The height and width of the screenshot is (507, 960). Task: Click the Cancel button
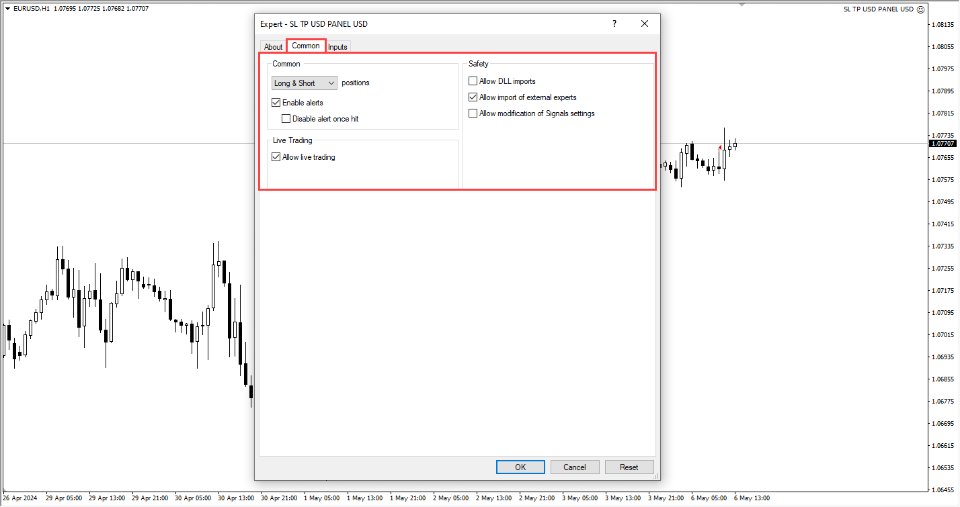coord(575,467)
